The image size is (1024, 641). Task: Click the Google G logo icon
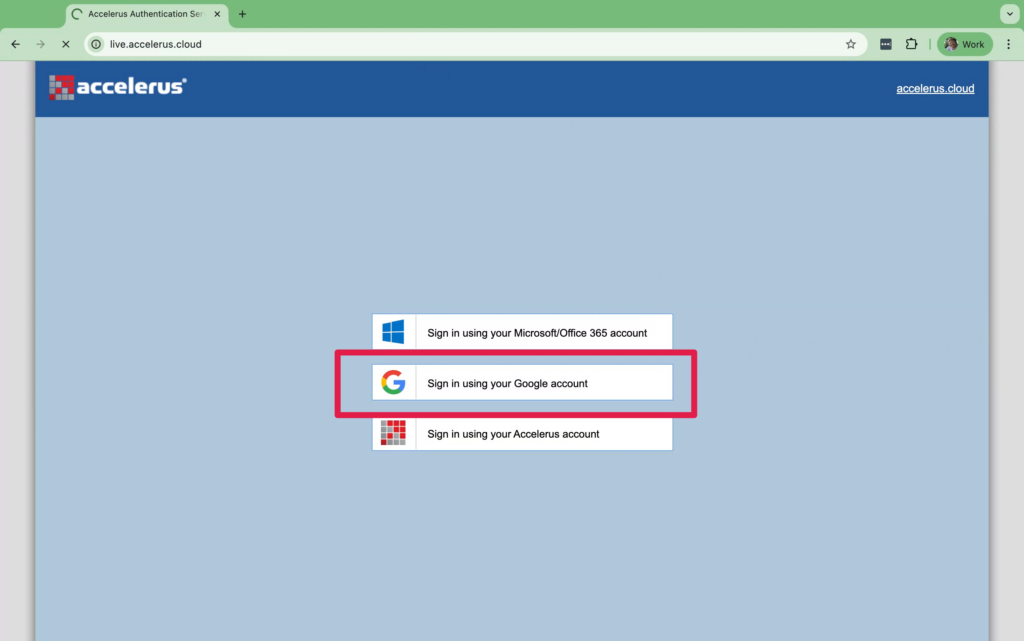pyautogui.click(x=393, y=383)
